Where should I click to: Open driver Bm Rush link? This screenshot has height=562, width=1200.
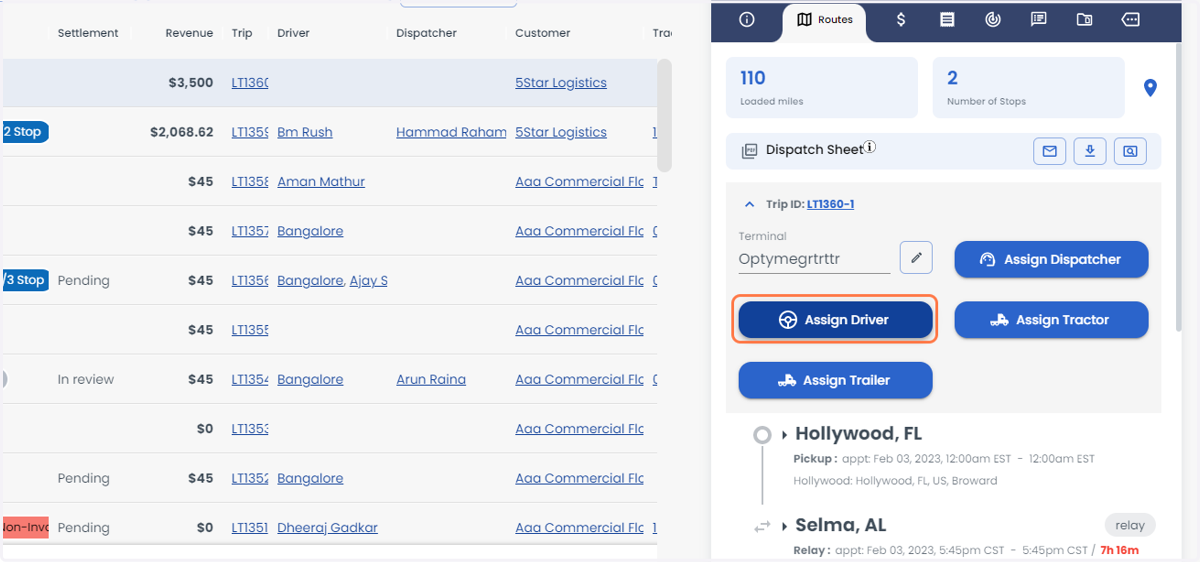pos(305,132)
